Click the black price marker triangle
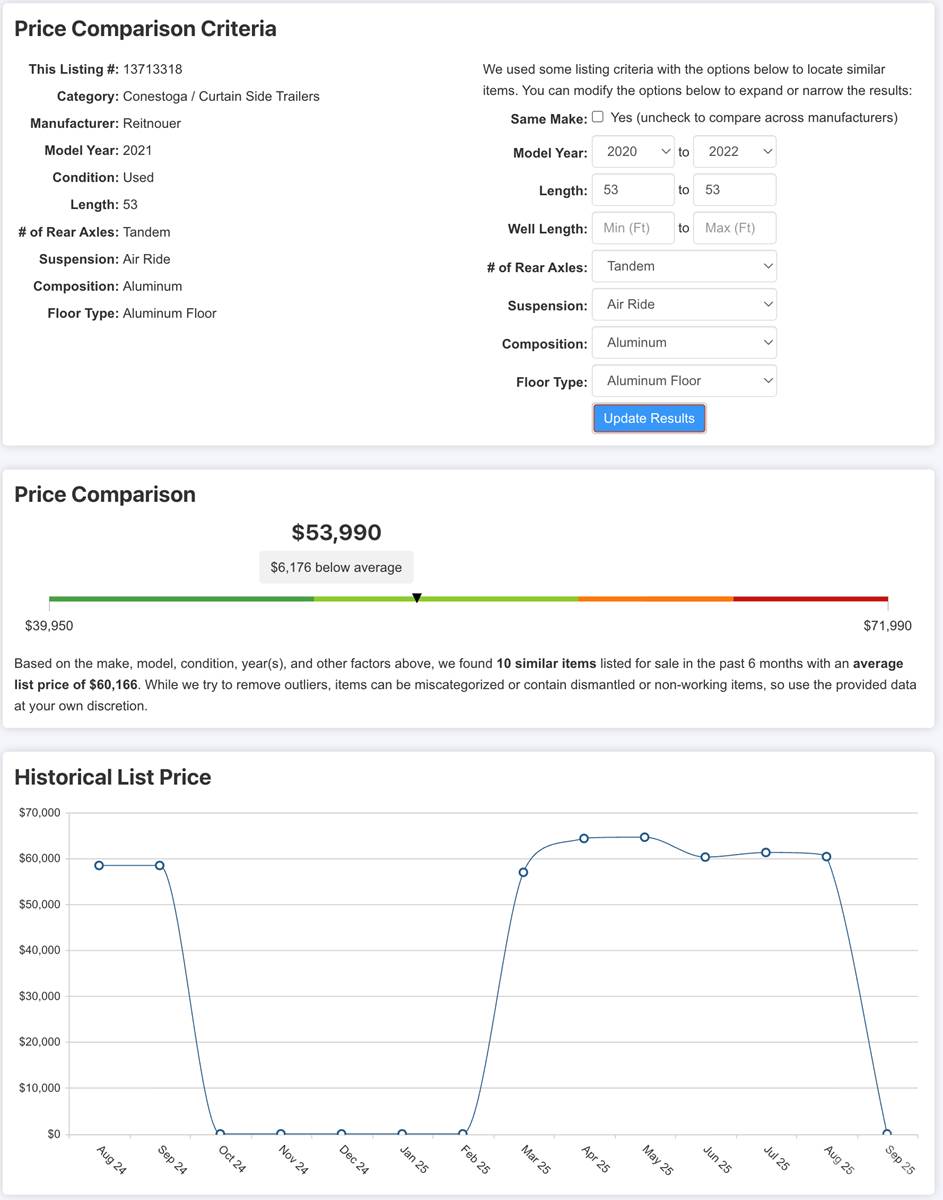Viewport: 943px width, 1200px height. coord(417,598)
